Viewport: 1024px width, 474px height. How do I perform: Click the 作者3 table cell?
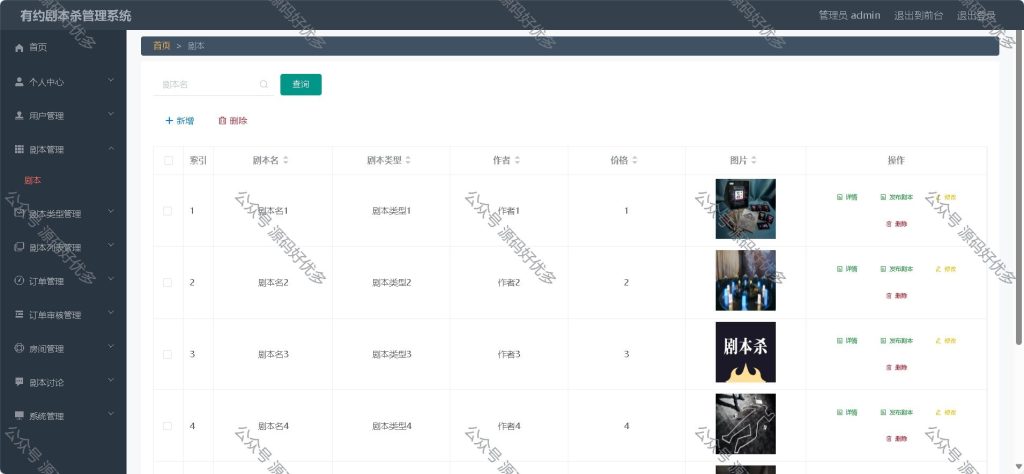(x=509, y=355)
